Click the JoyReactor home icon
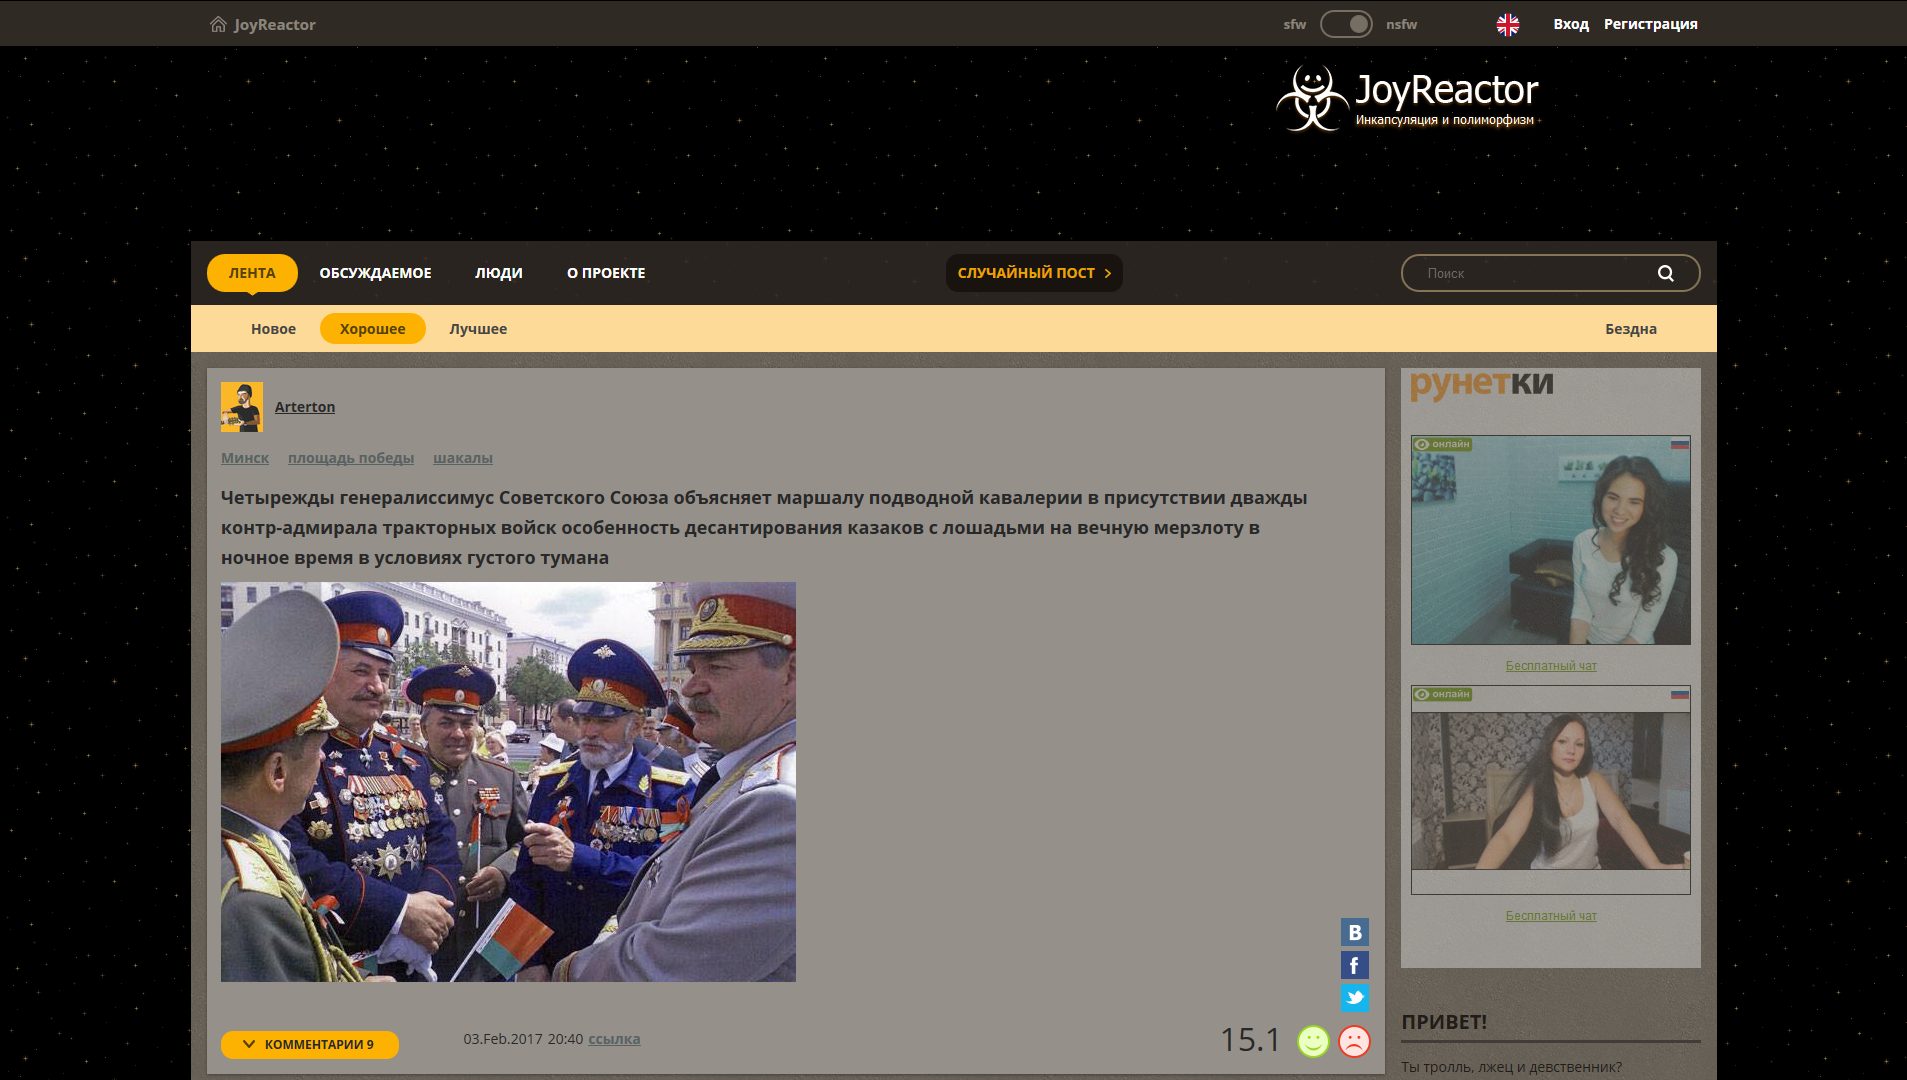1907x1080 pixels. coord(218,24)
